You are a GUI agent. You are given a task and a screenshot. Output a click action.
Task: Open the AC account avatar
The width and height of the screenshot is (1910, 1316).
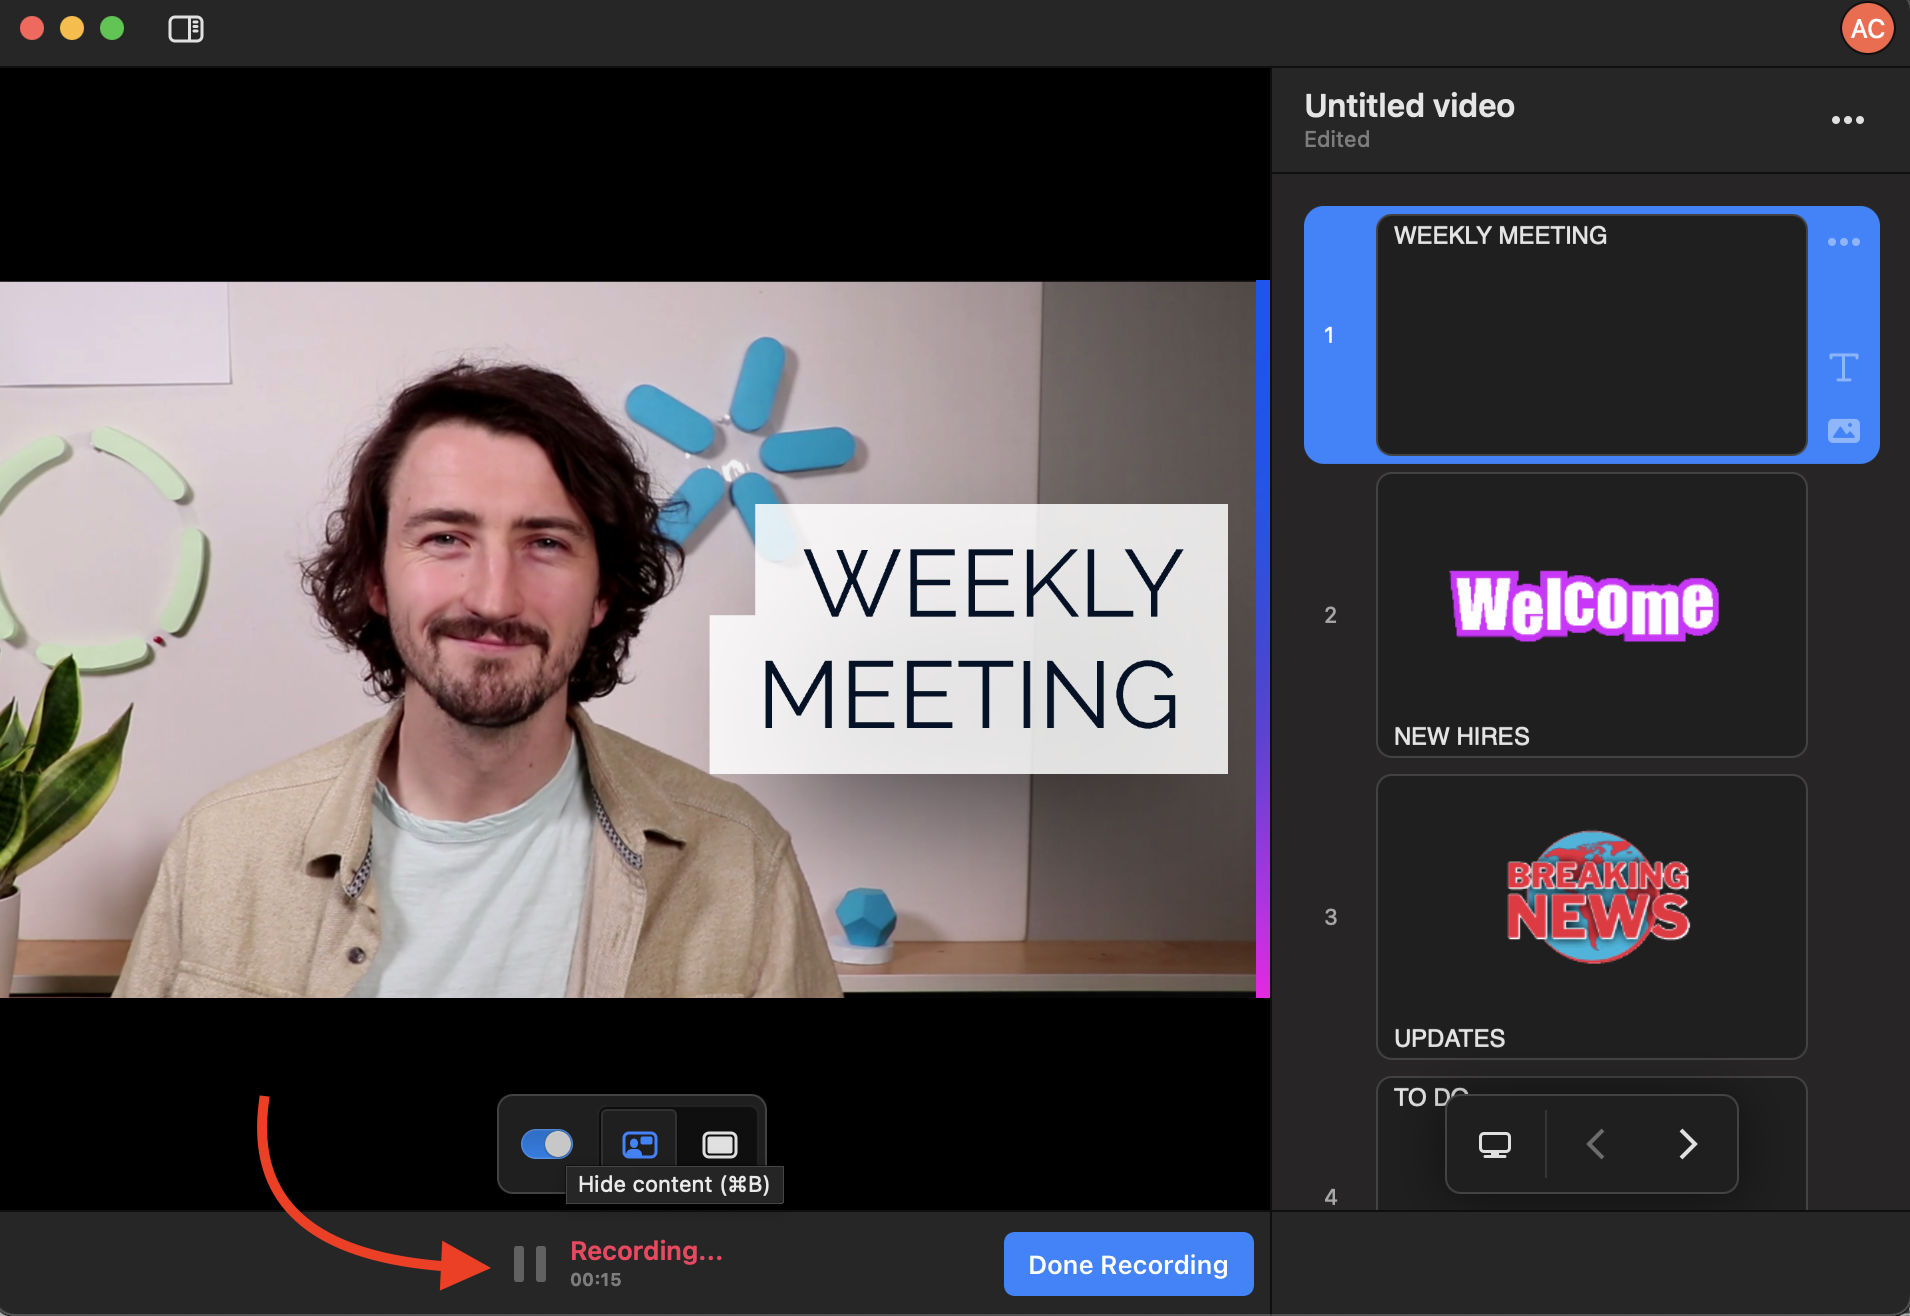pos(1866,29)
